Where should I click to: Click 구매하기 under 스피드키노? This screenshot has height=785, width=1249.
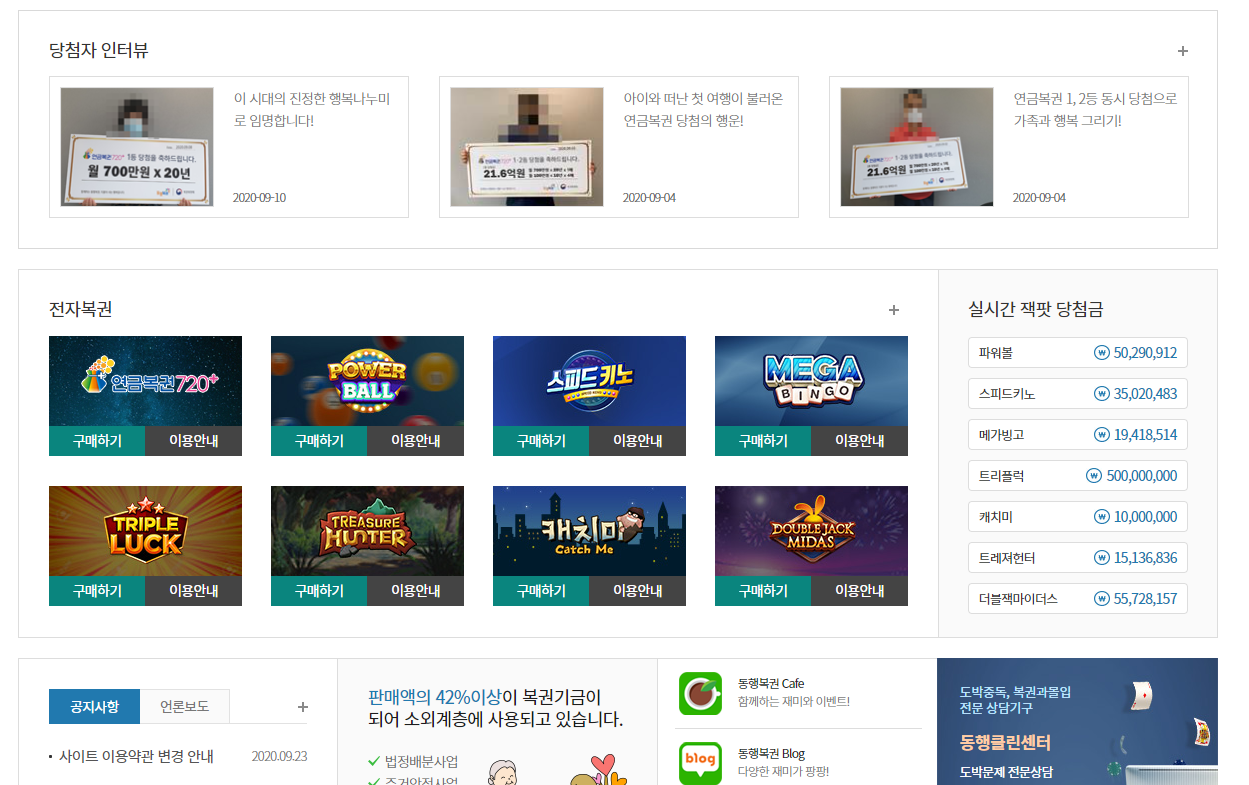click(541, 441)
